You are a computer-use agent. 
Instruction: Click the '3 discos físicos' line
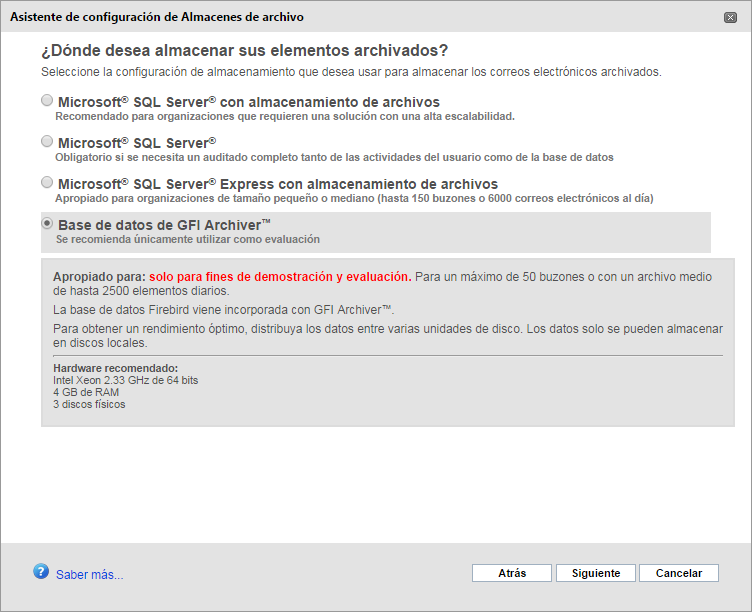point(89,404)
